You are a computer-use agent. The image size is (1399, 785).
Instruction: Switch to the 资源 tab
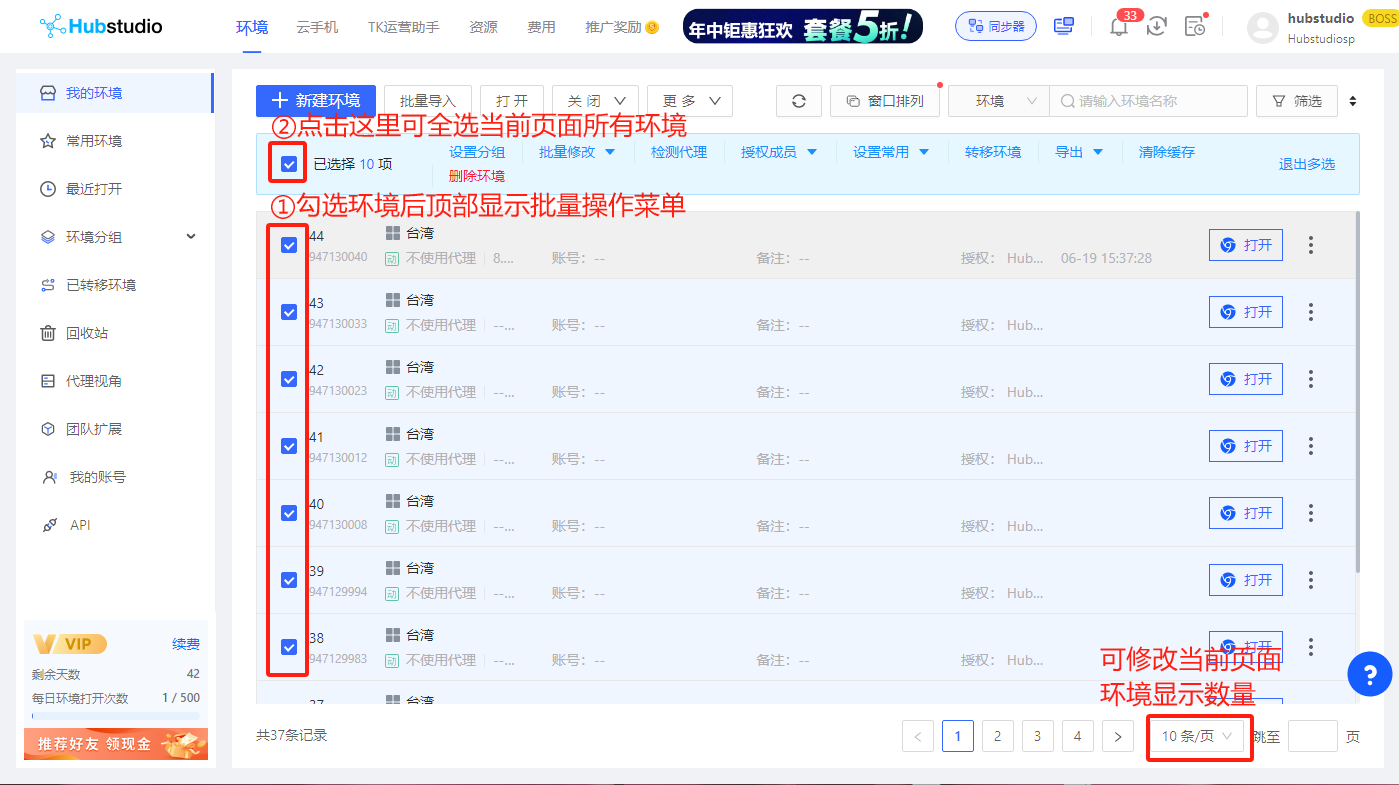(x=483, y=27)
